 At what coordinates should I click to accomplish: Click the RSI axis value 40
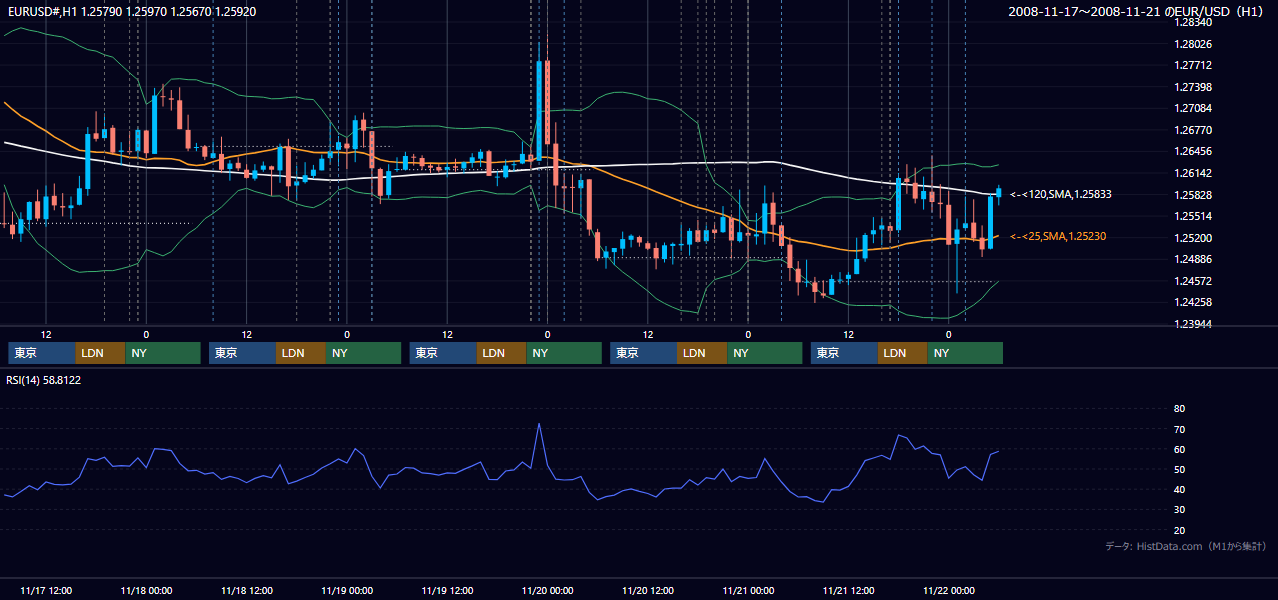point(1179,490)
